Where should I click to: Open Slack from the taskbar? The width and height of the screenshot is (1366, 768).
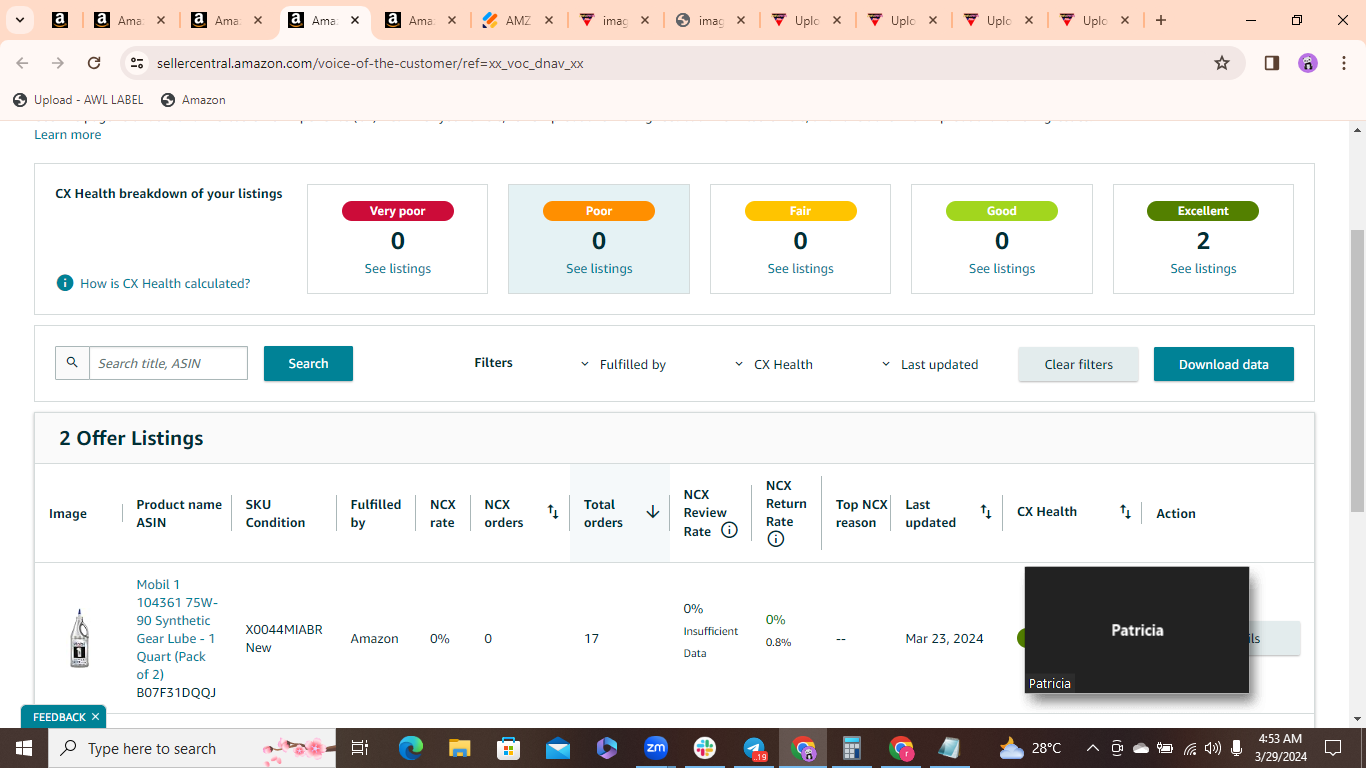(705, 748)
